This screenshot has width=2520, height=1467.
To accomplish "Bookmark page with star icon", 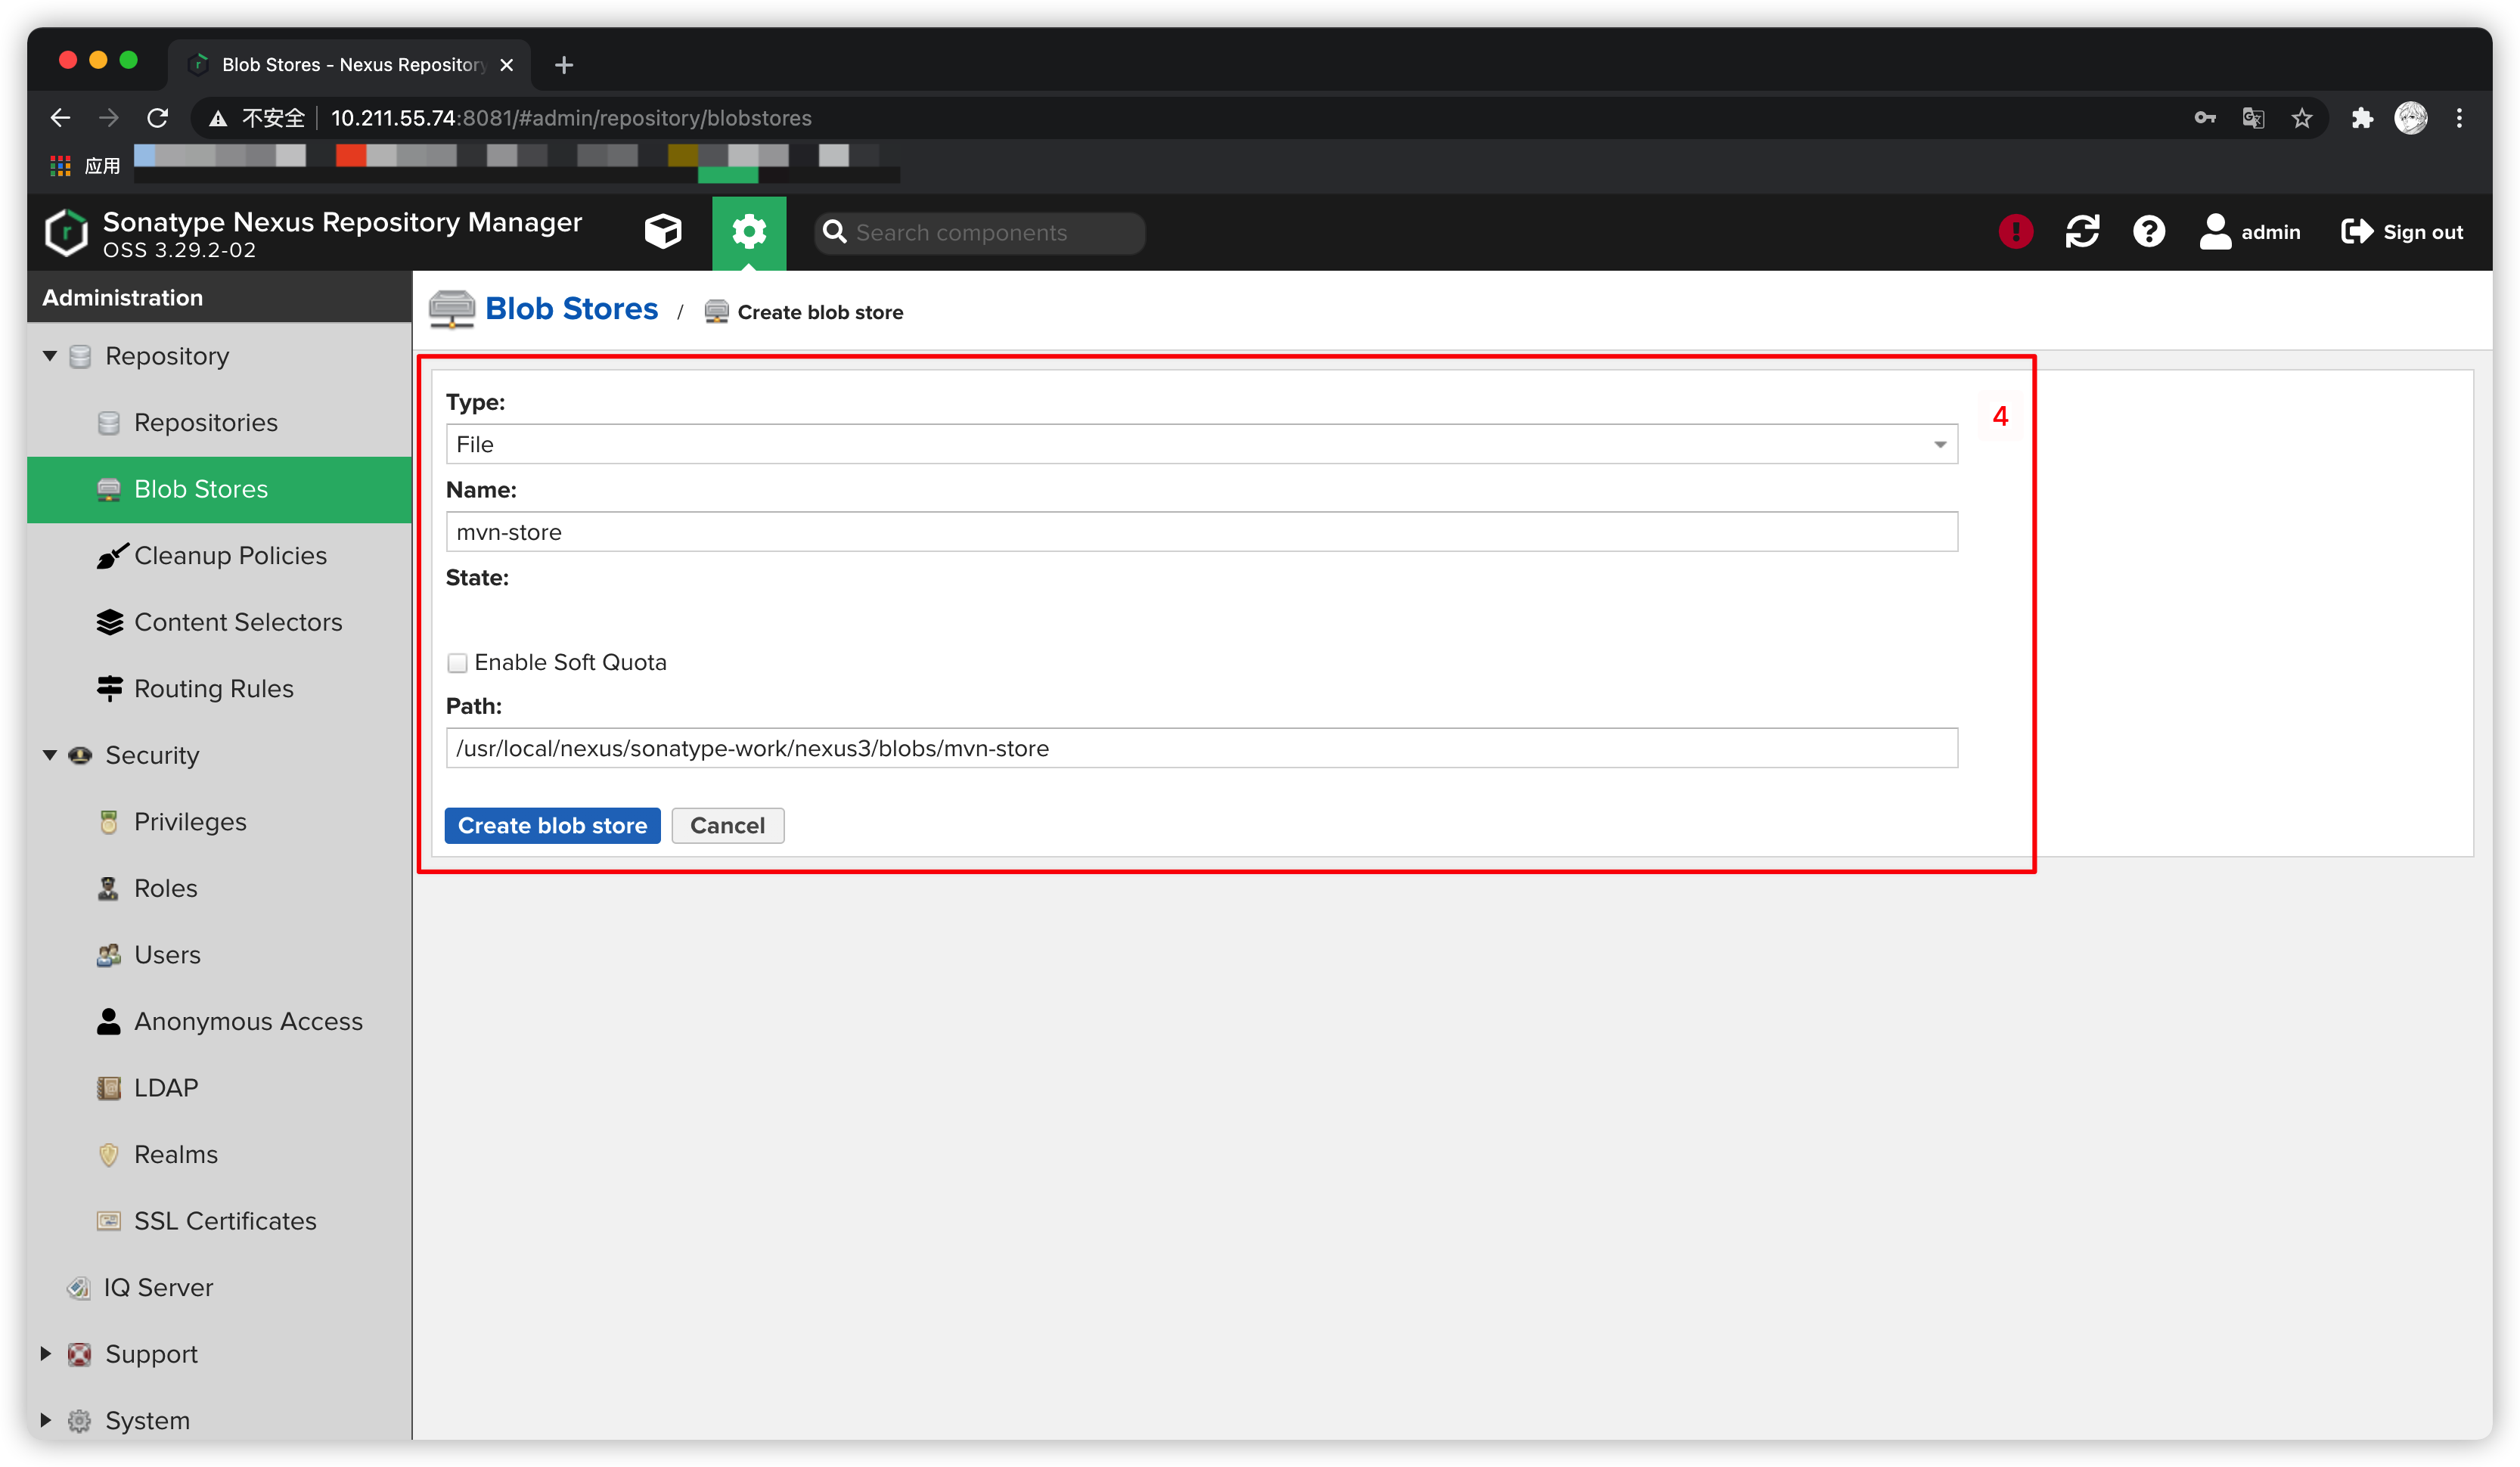I will tap(2302, 118).
